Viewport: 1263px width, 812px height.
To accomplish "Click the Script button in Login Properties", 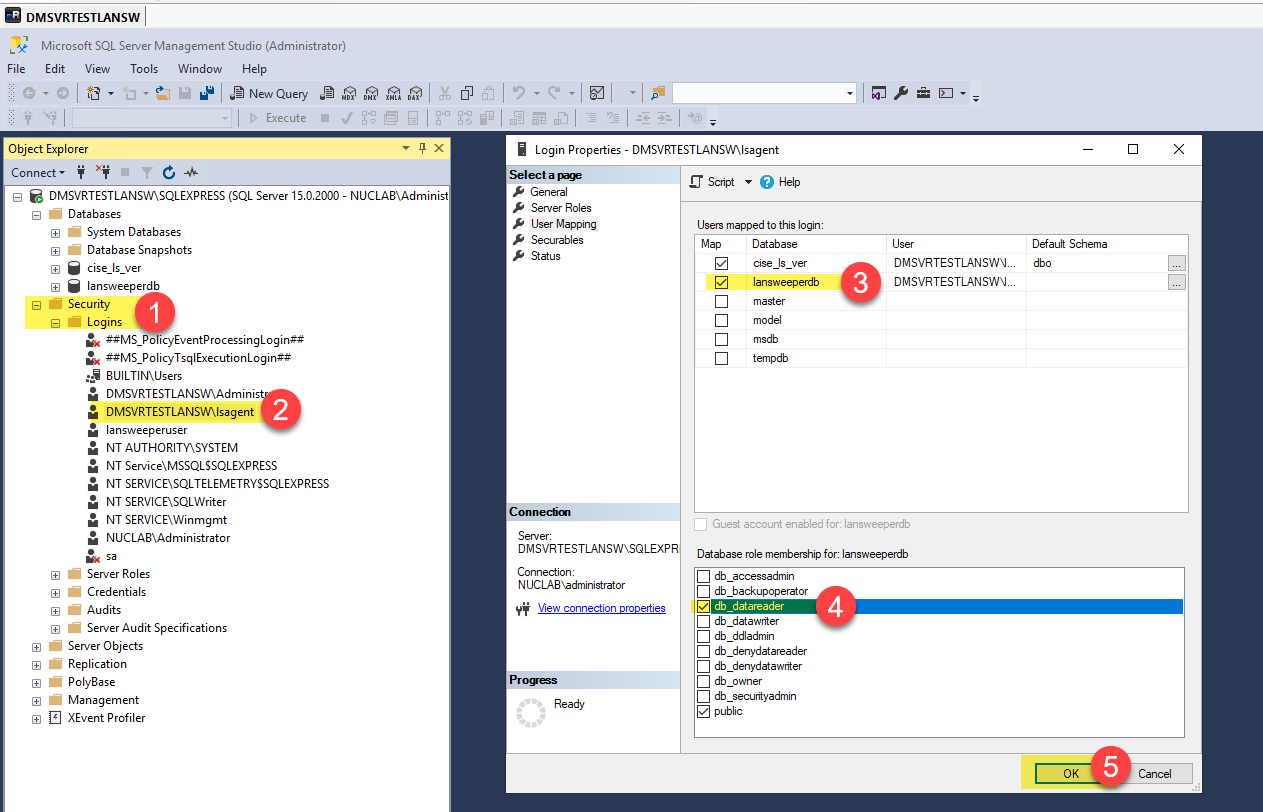I will [x=712, y=182].
